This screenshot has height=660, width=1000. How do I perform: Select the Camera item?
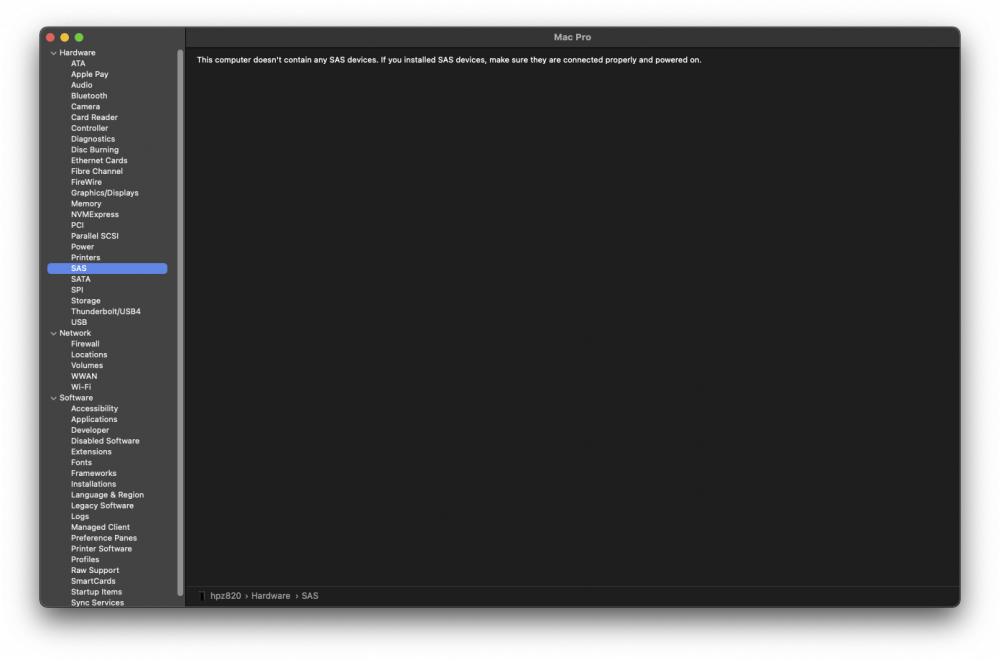(85, 106)
